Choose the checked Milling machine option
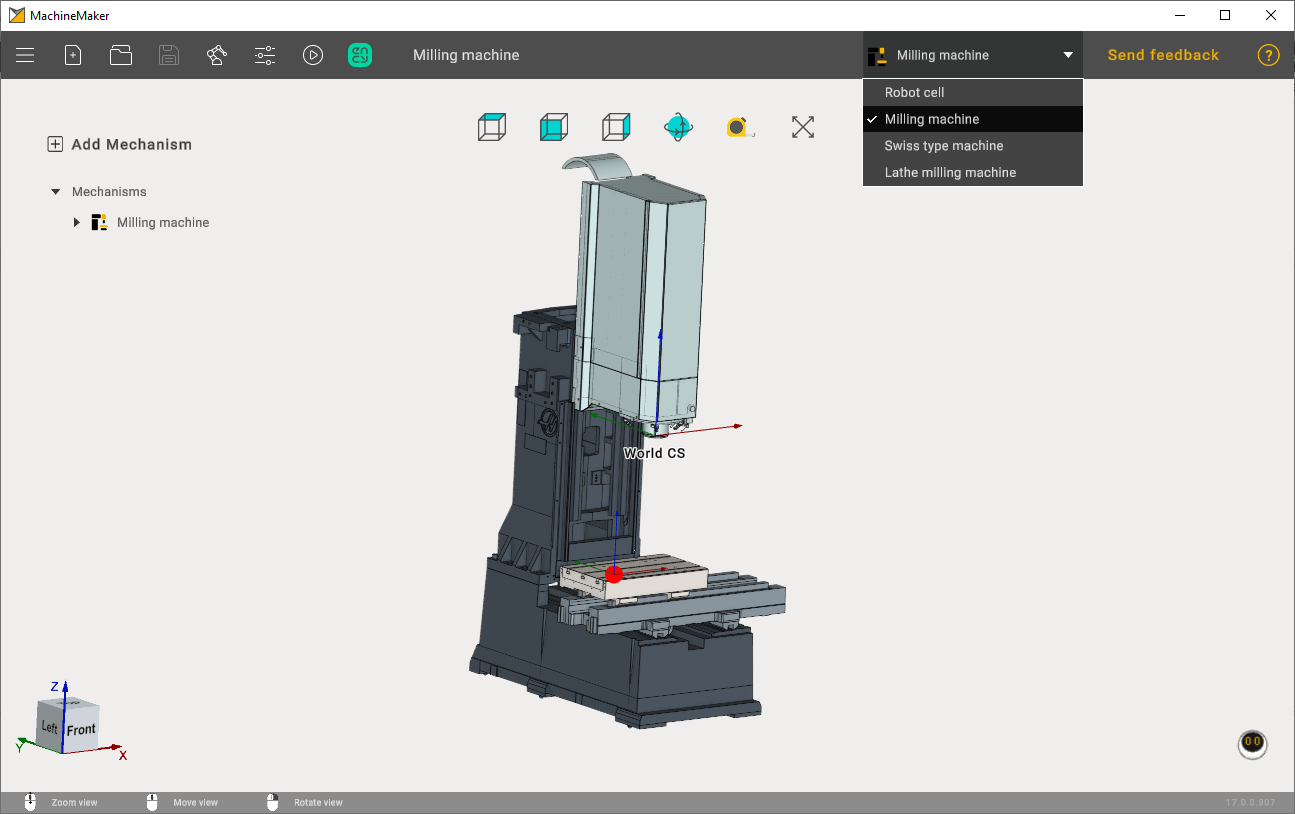 pos(973,119)
